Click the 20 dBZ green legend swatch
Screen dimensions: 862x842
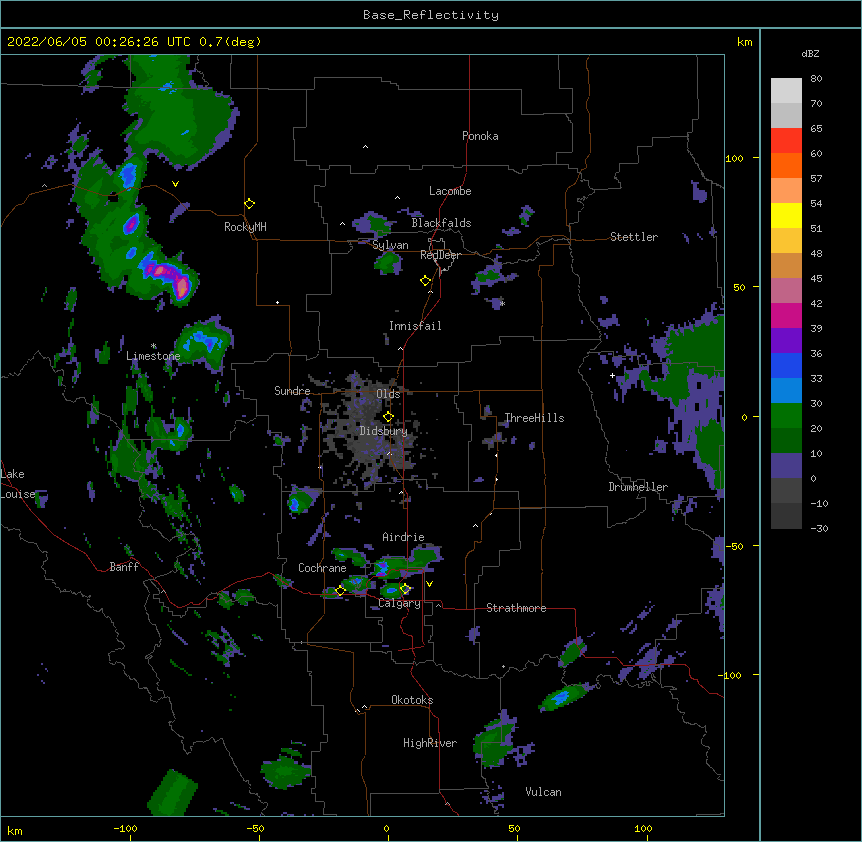786,416
